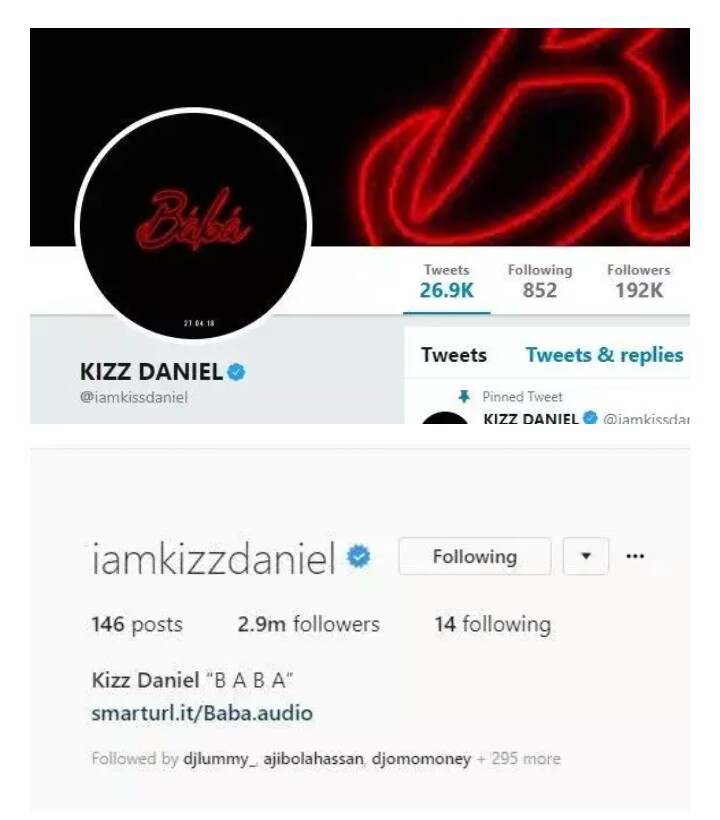720x820 pixels.
Task: Open the three-dot options menu
Action: tap(635, 556)
